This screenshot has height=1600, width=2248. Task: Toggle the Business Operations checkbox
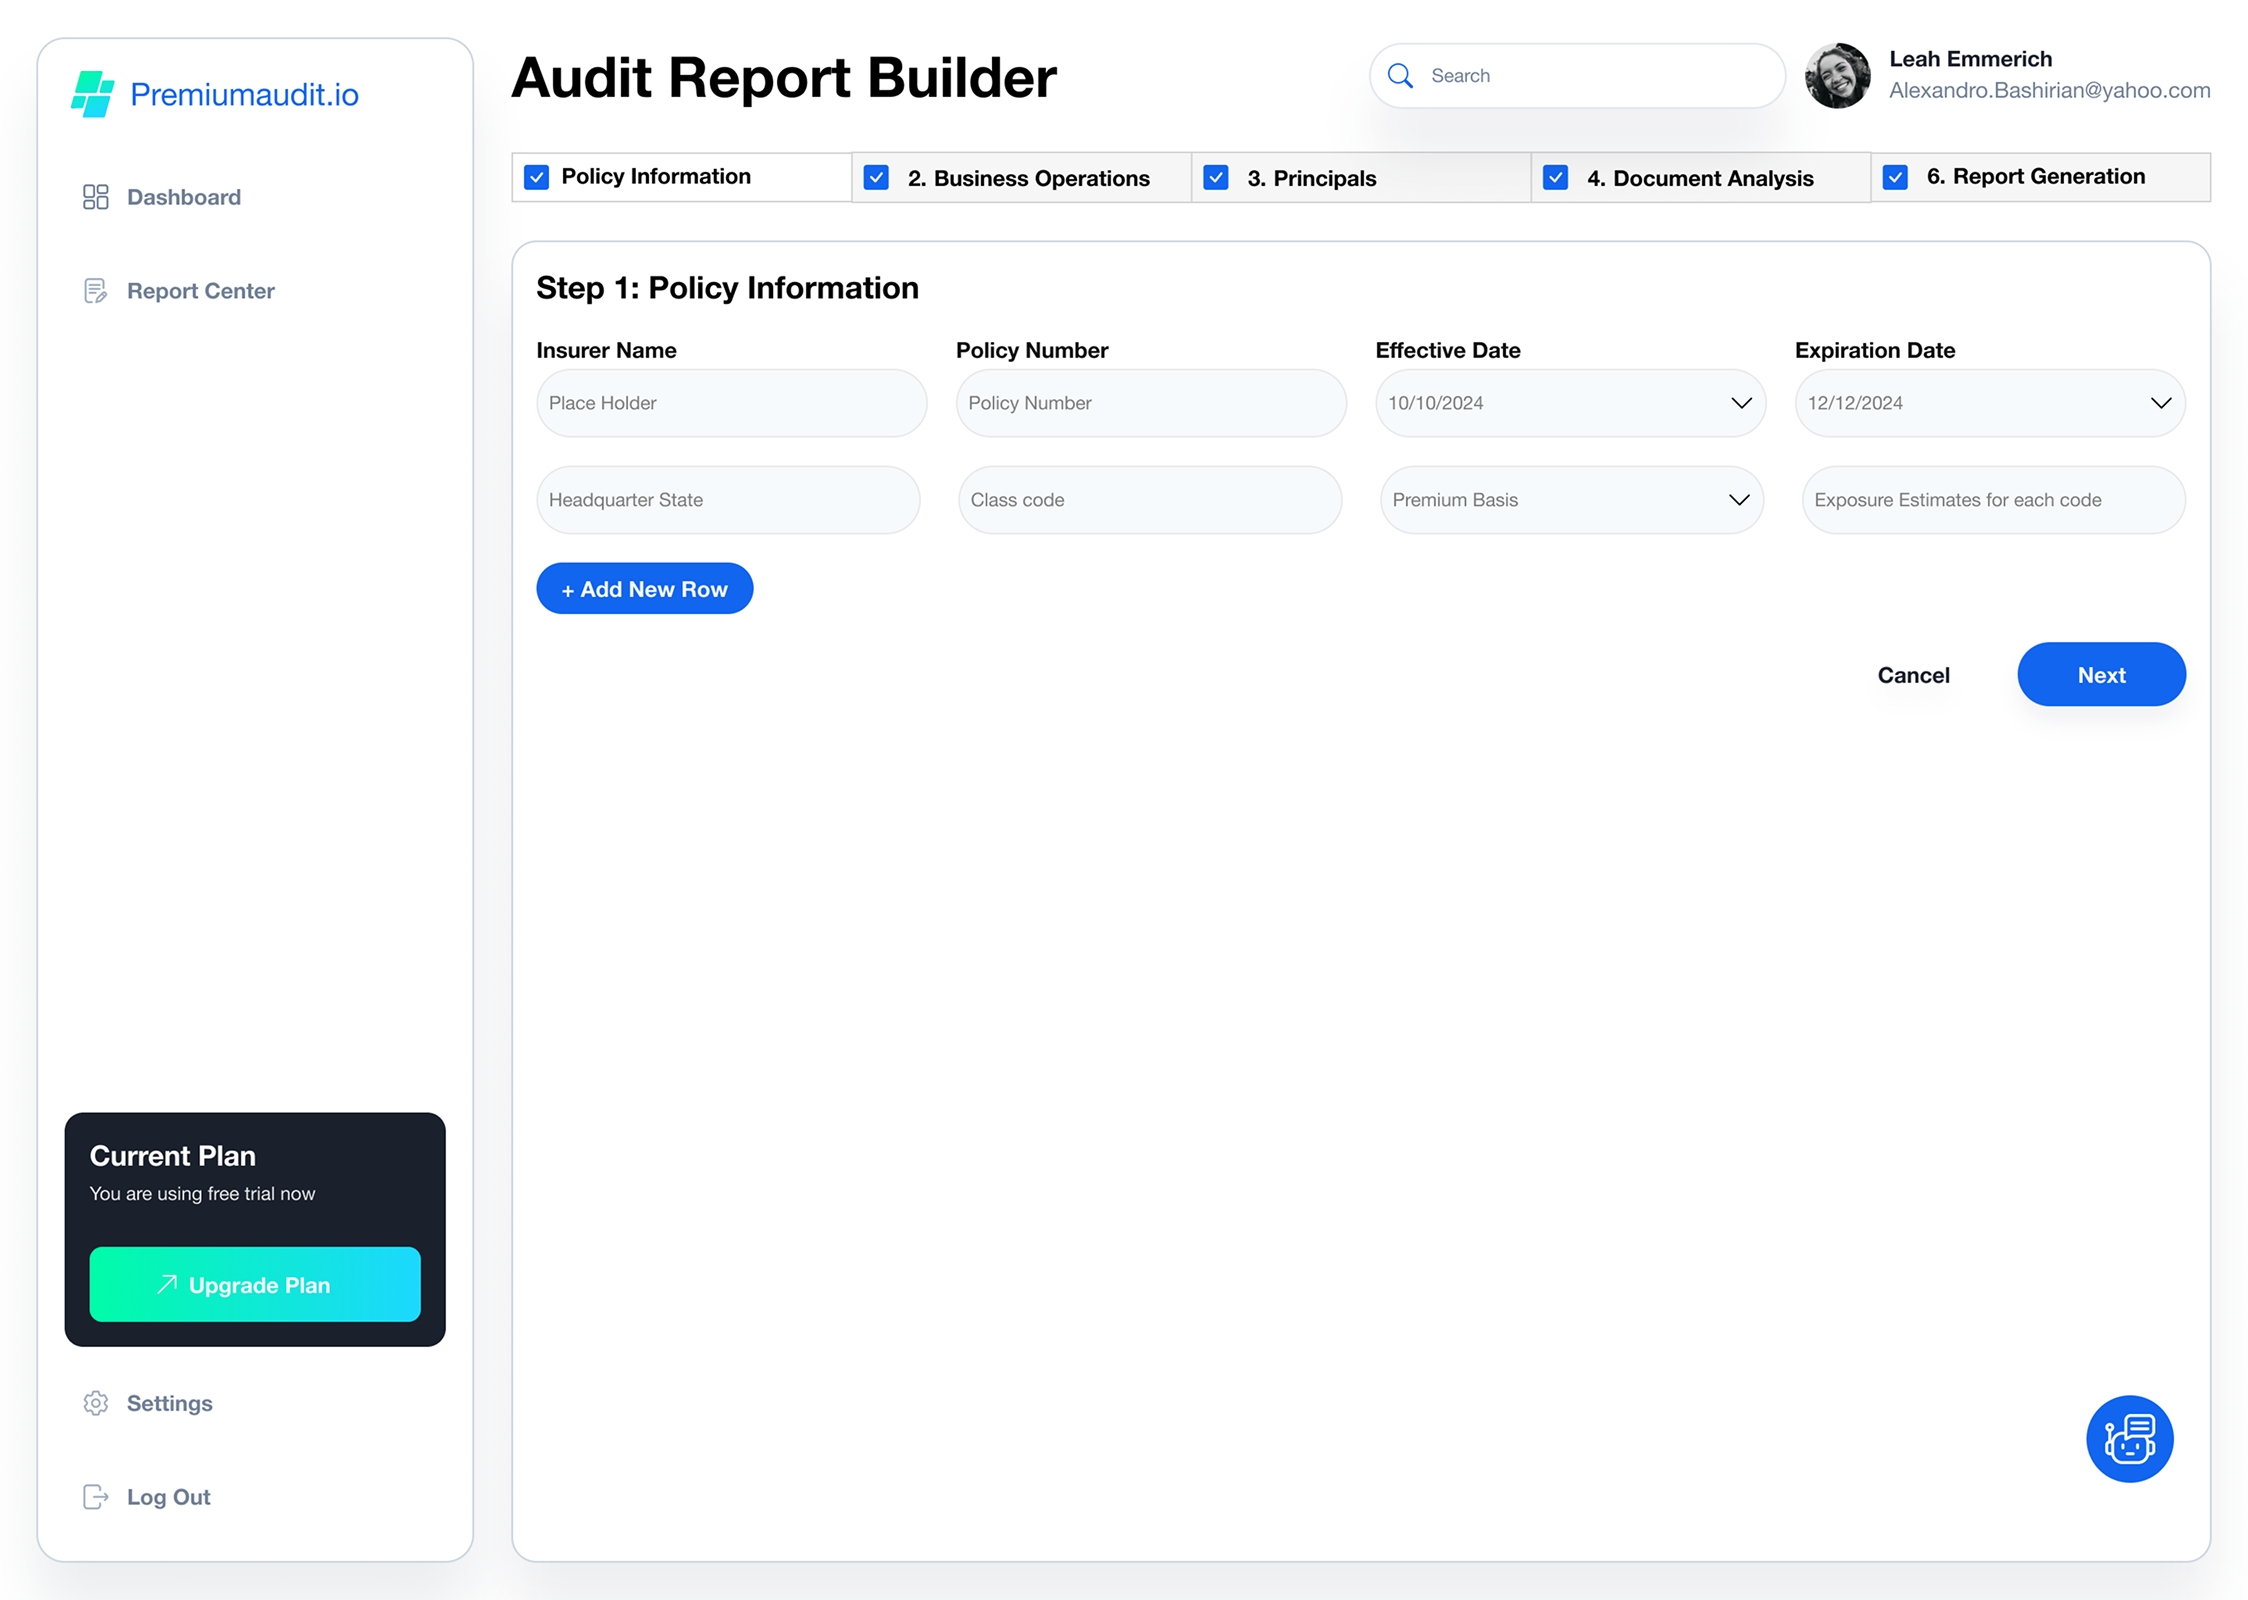coord(876,178)
